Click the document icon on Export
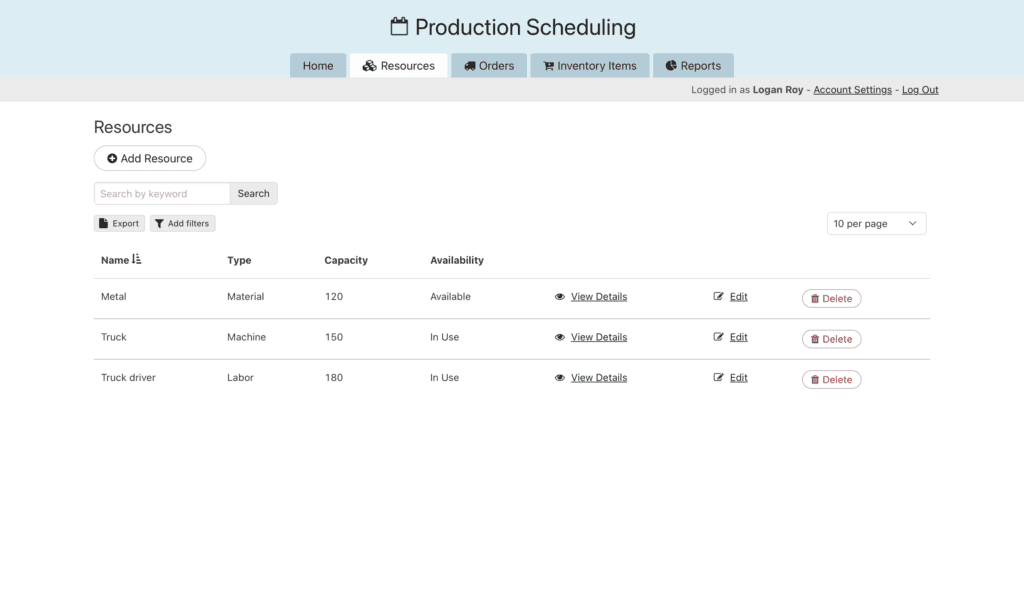The height and width of the screenshot is (602, 1024). [103, 224]
